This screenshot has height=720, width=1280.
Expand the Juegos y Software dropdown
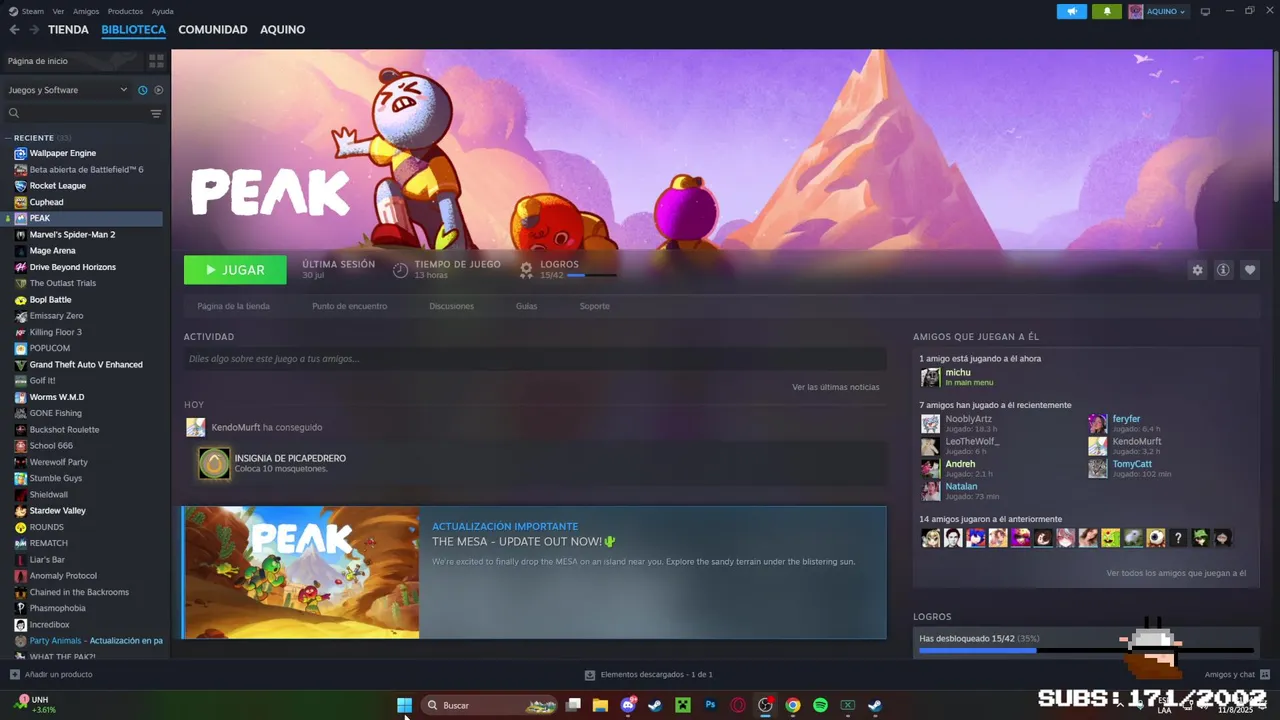67,90
